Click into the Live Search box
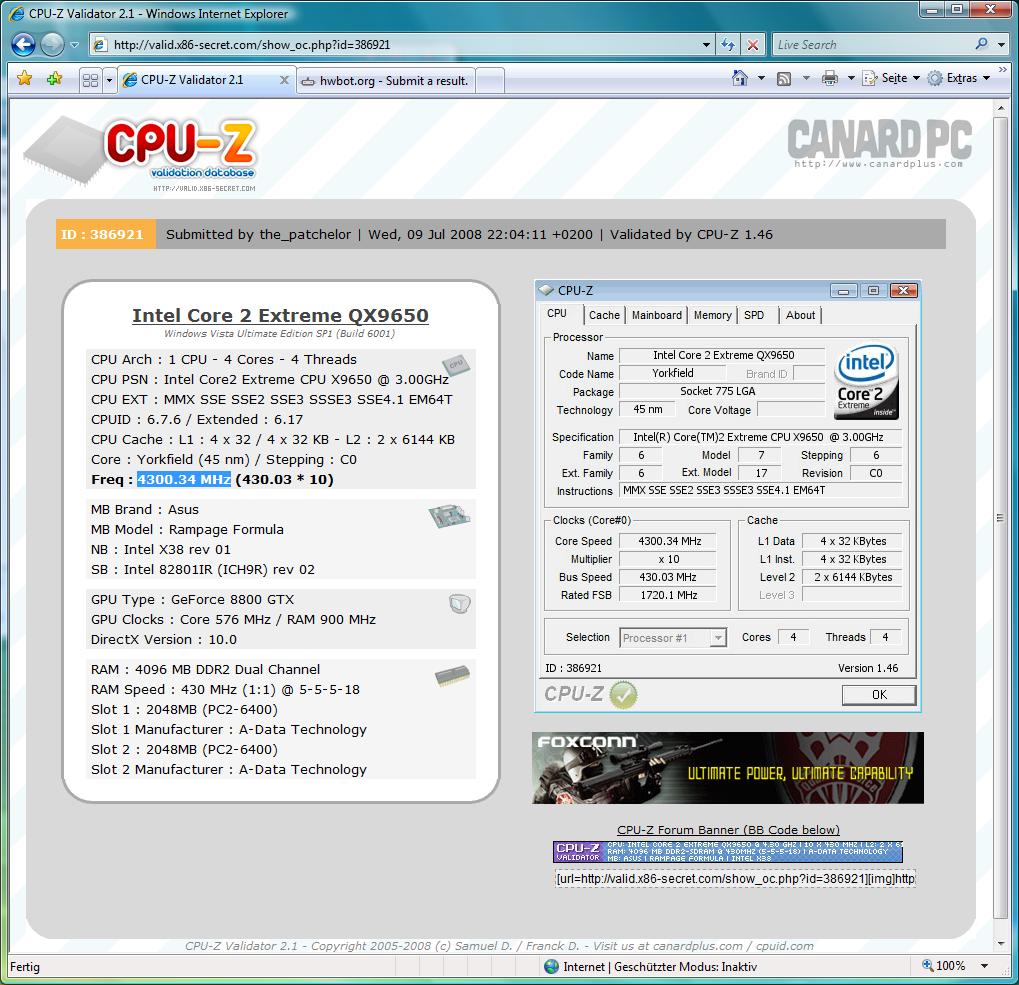 click(872, 45)
